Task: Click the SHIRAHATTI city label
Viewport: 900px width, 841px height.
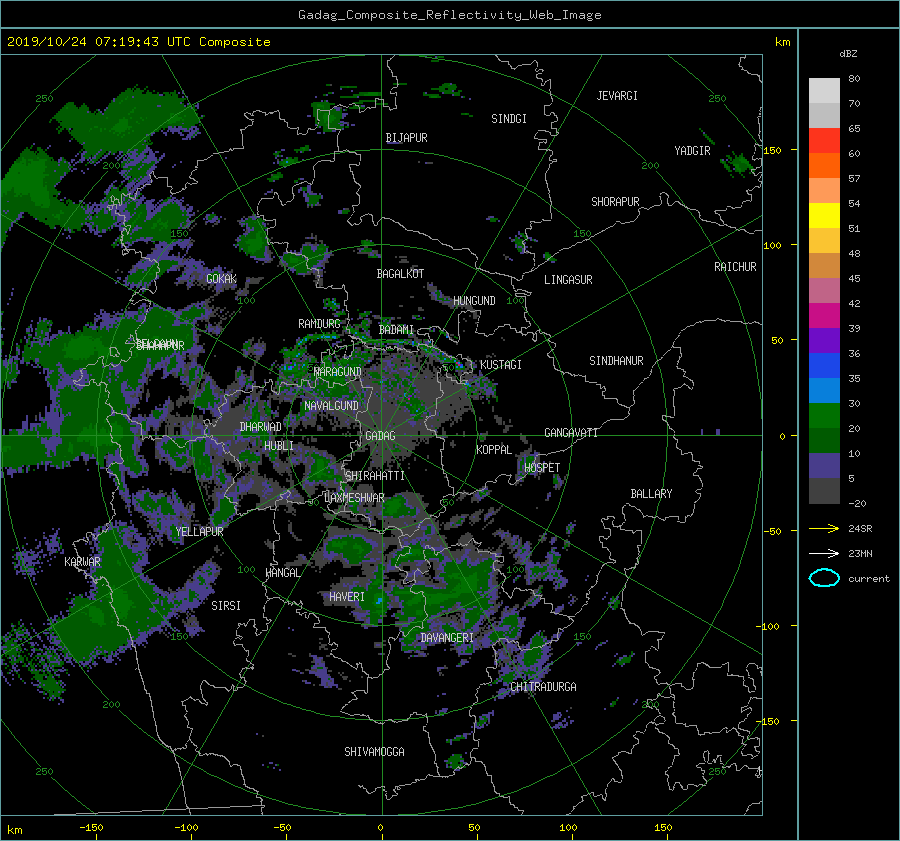Action: click(x=375, y=476)
